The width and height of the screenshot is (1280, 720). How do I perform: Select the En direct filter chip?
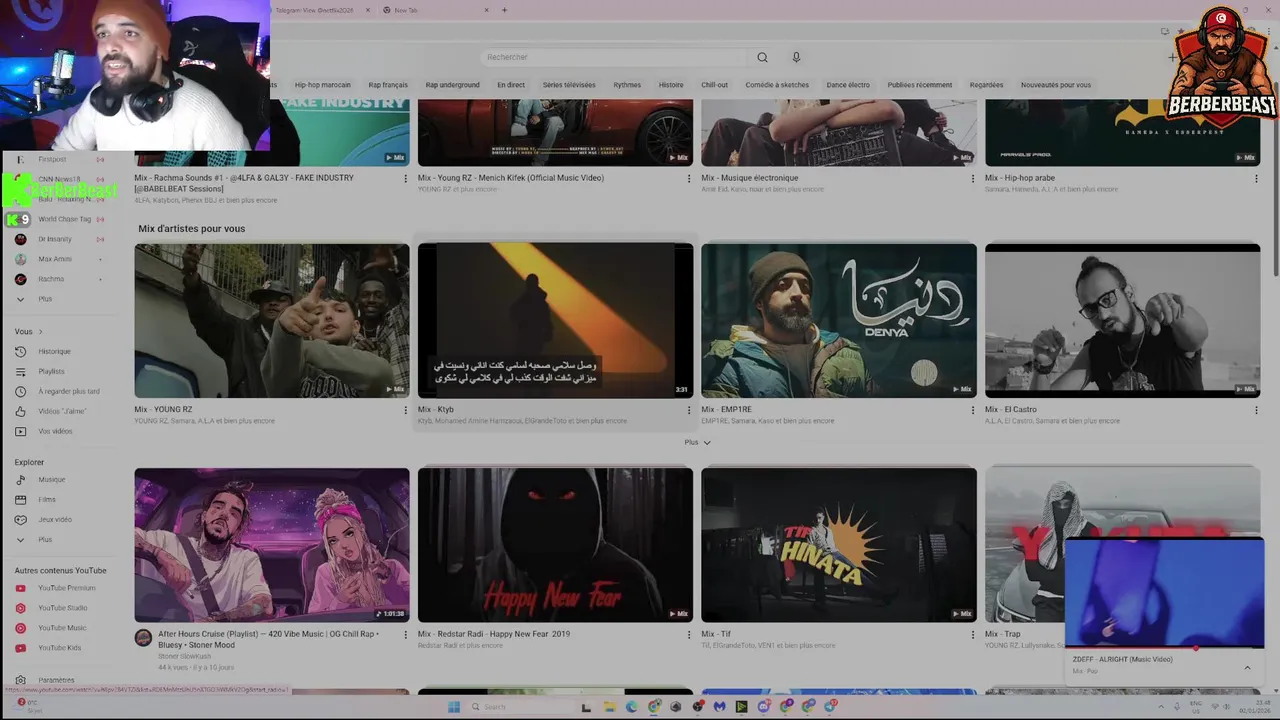[511, 85]
